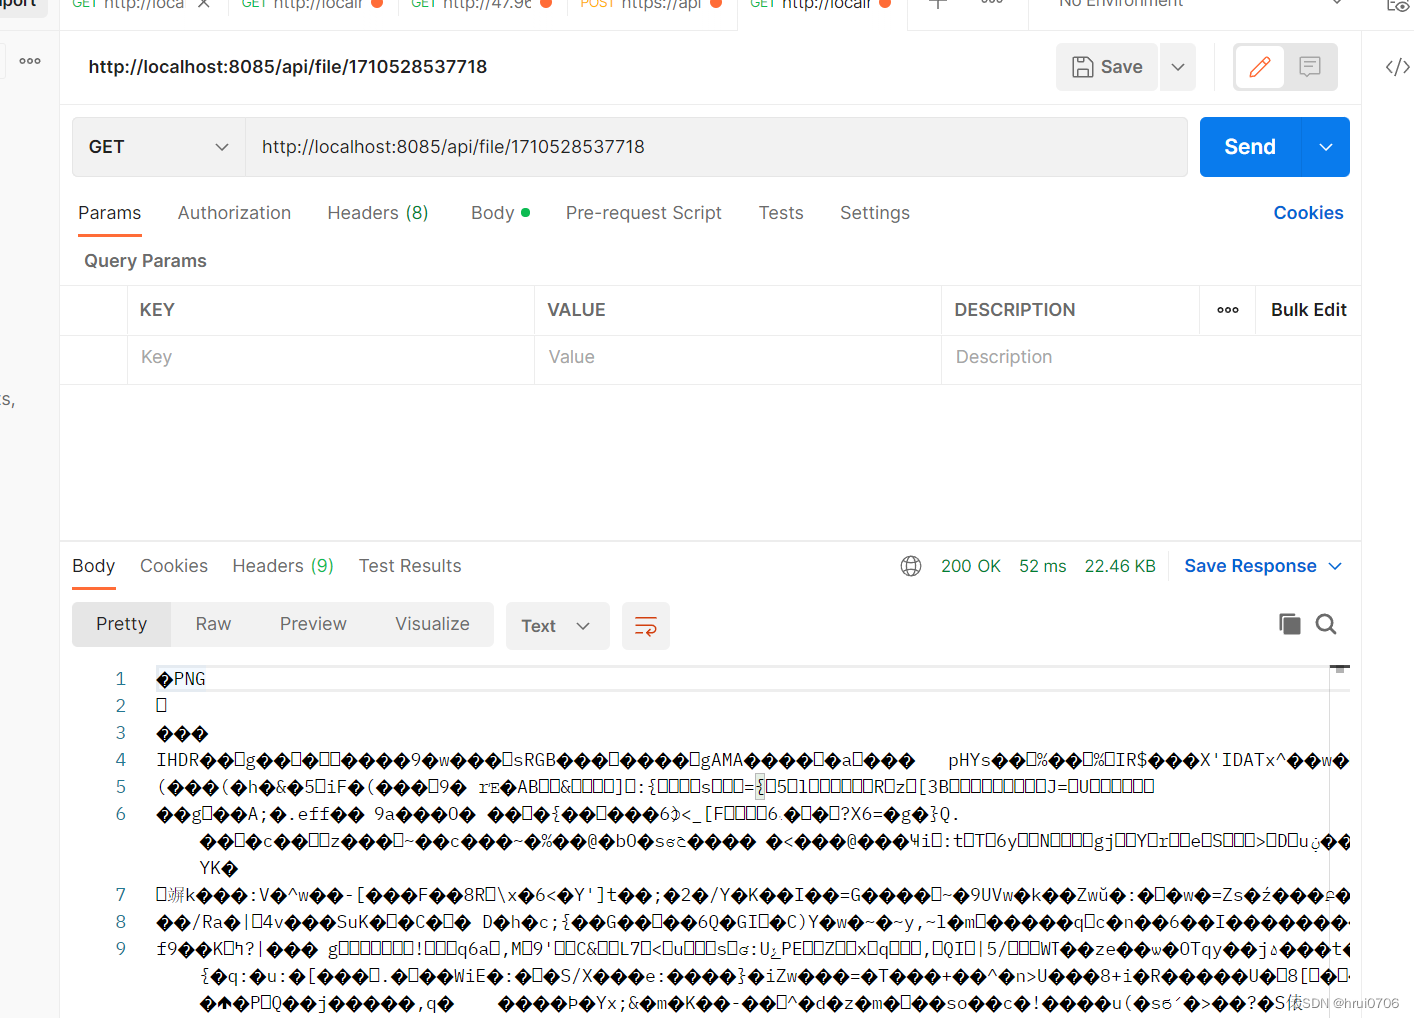The image size is (1414, 1018).
Task: Click the Query Params heading
Action: click(145, 261)
